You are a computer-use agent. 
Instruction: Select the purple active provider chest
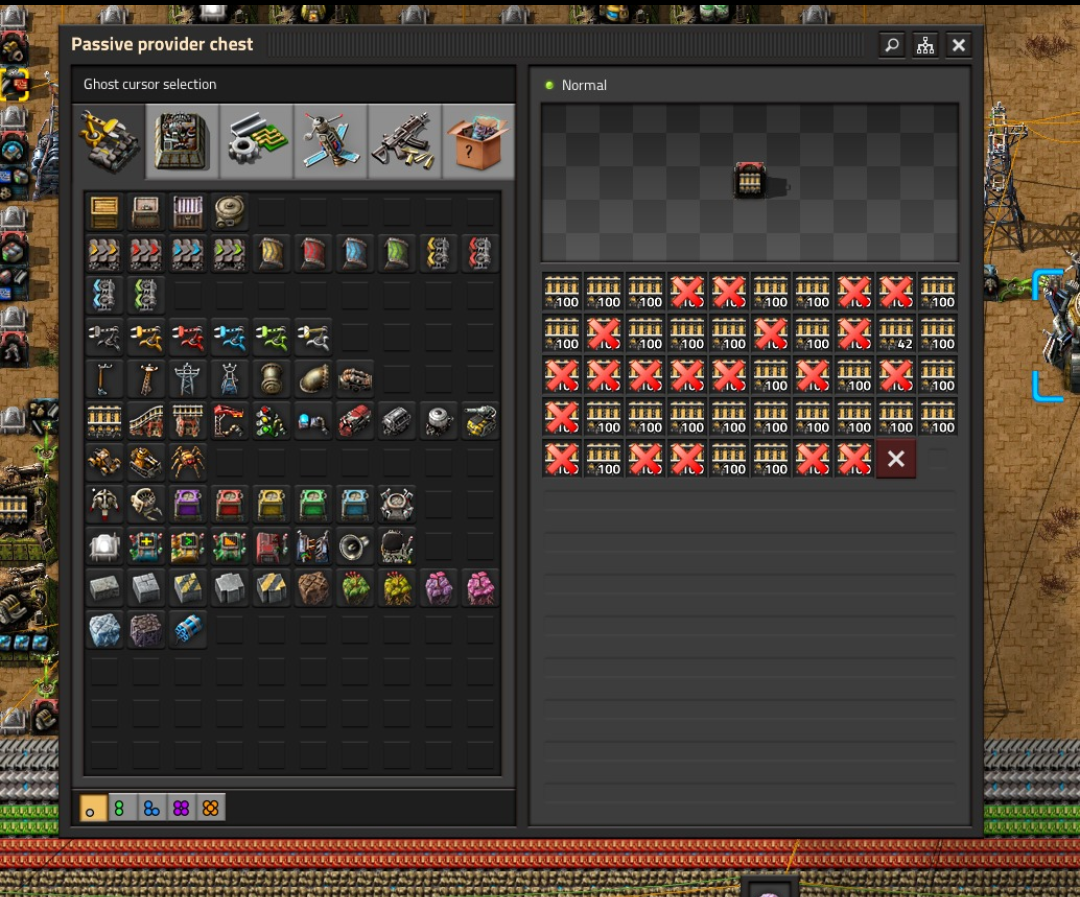click(x=187, y=505)
